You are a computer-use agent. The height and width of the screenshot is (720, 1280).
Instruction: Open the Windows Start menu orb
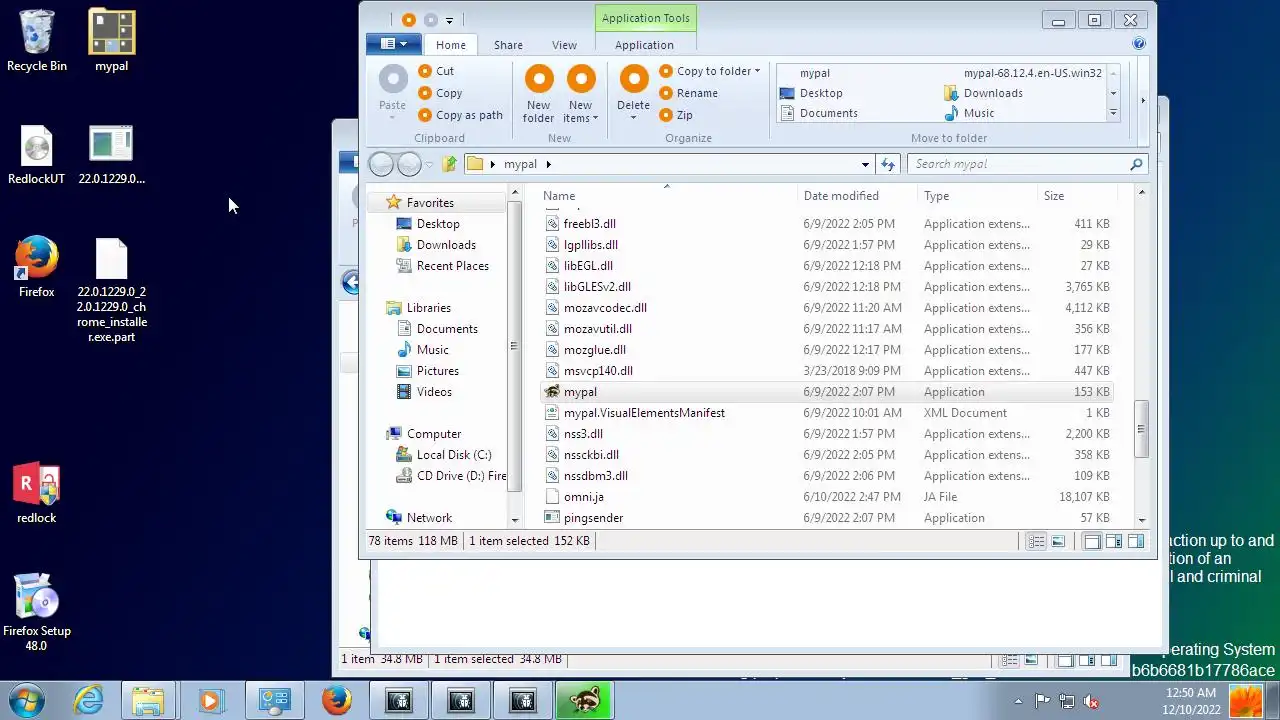pyautogui.click(x=26, y=700)
